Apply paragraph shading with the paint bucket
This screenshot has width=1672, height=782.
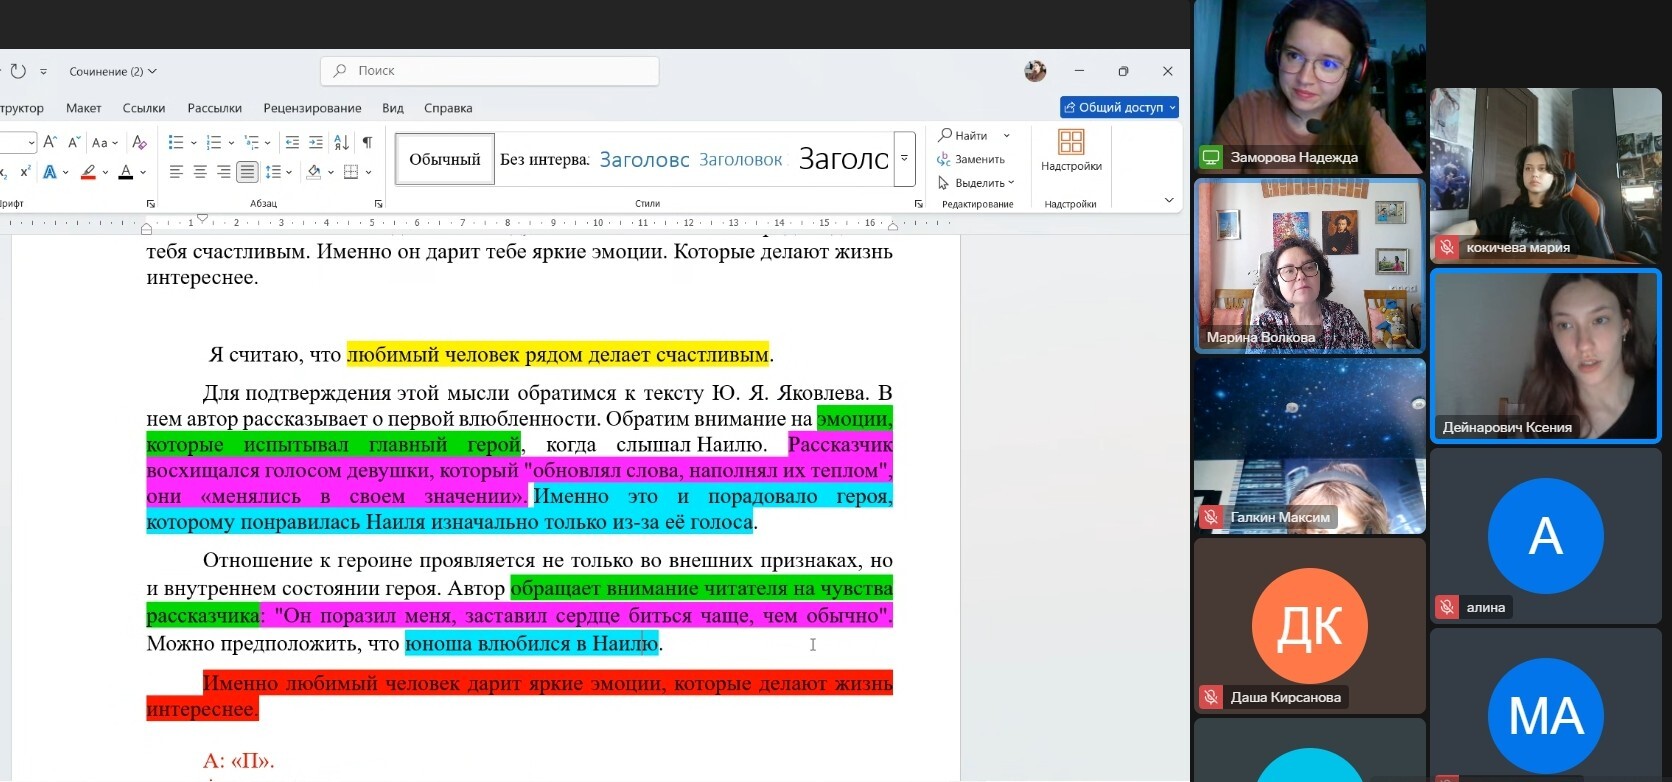[x=314, y=172]
